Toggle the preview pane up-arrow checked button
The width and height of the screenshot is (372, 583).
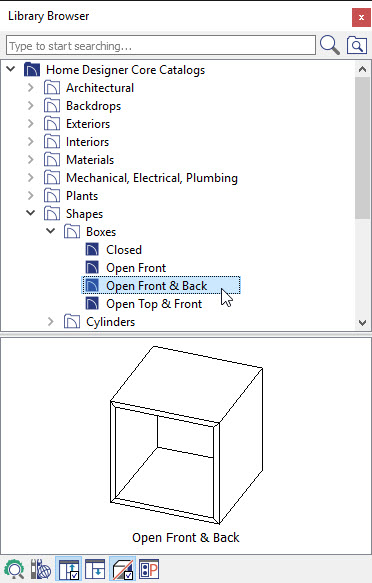pos(68,569)
